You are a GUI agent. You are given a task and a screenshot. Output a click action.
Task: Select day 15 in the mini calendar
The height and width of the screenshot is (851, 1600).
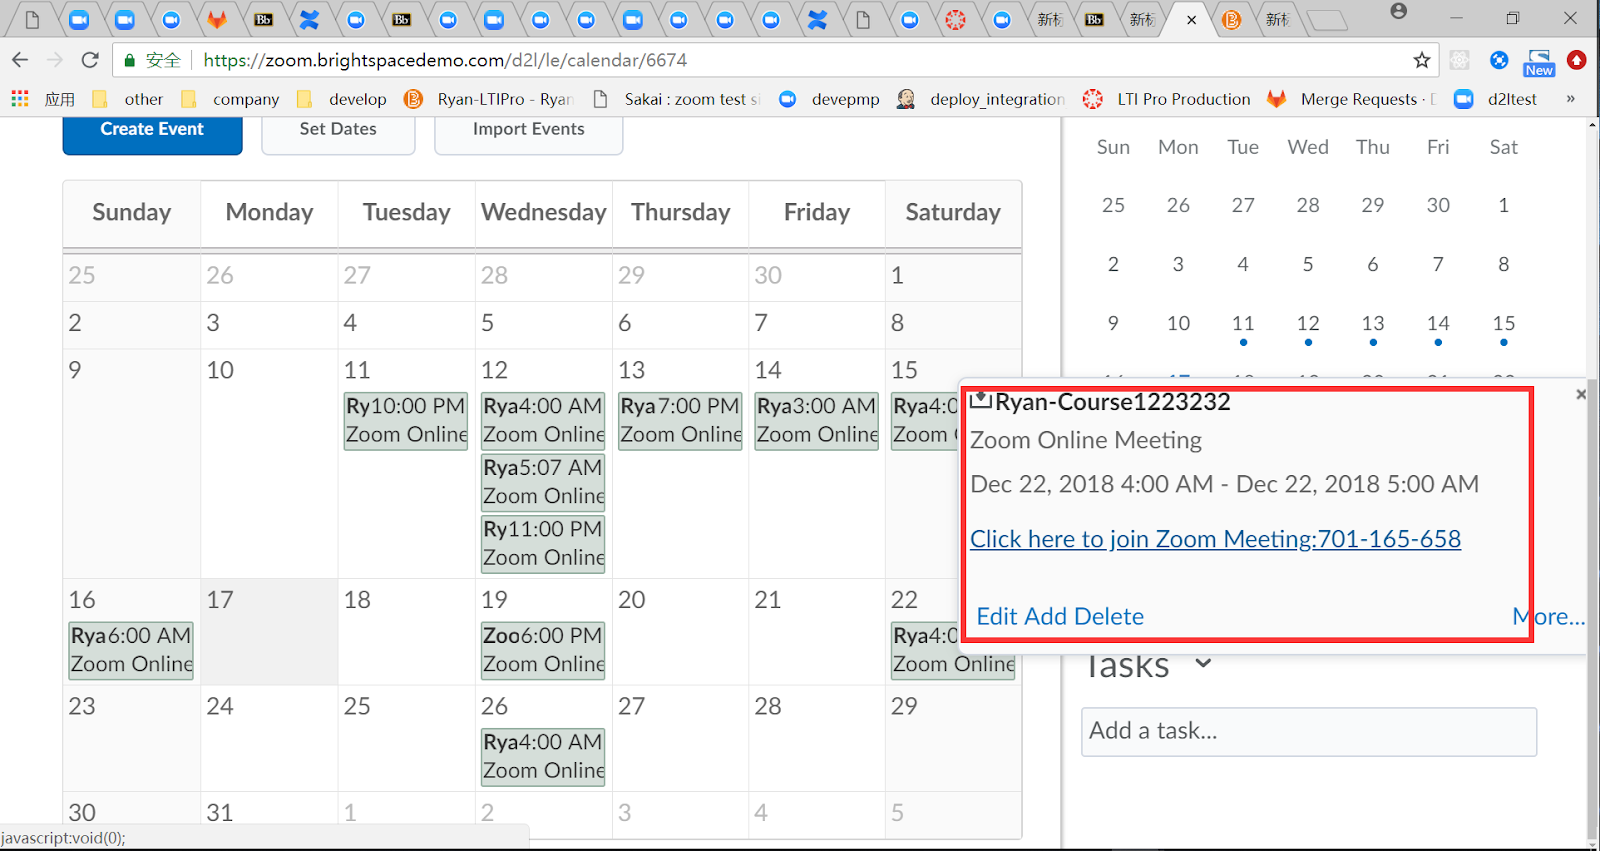pyautogui.click(x=1504, y=323)
